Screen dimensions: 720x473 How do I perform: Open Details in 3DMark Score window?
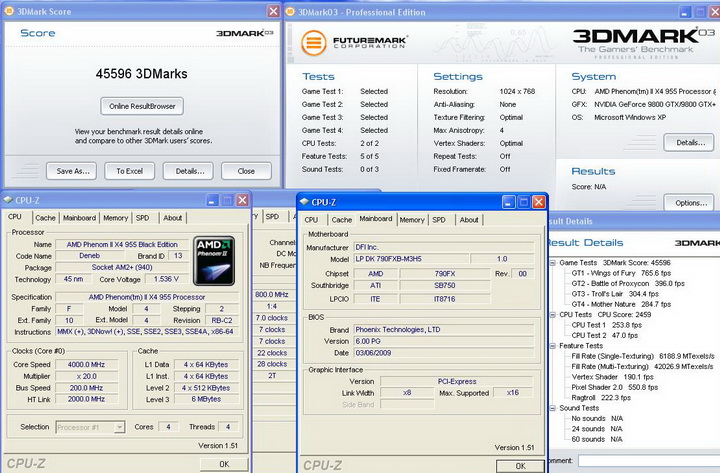pyautogui.click(x=188, y=171)
